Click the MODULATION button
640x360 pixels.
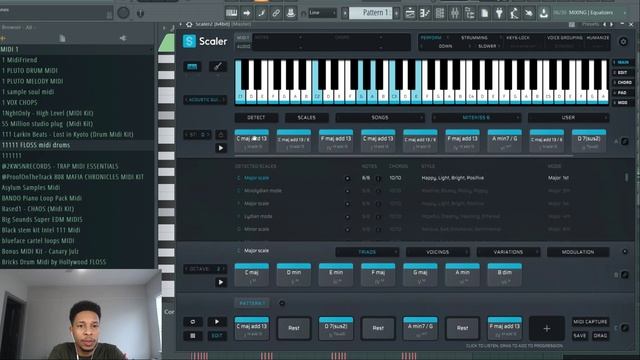[578, 252]
